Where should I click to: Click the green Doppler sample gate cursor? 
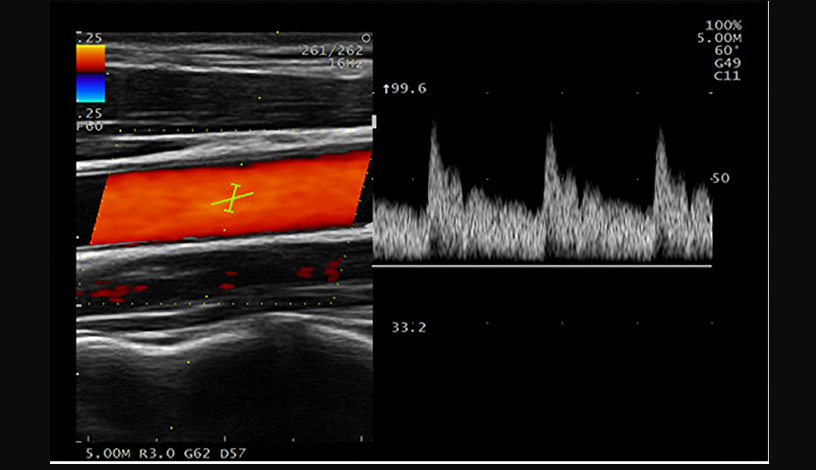click(x=232, y=198)
